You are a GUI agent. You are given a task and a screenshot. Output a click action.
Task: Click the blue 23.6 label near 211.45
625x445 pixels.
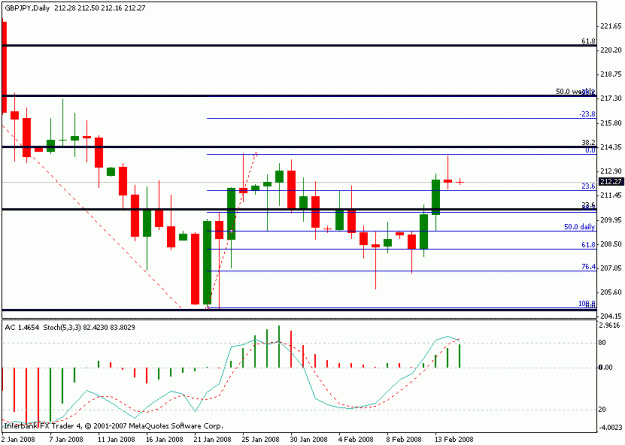tap(588, 186)
